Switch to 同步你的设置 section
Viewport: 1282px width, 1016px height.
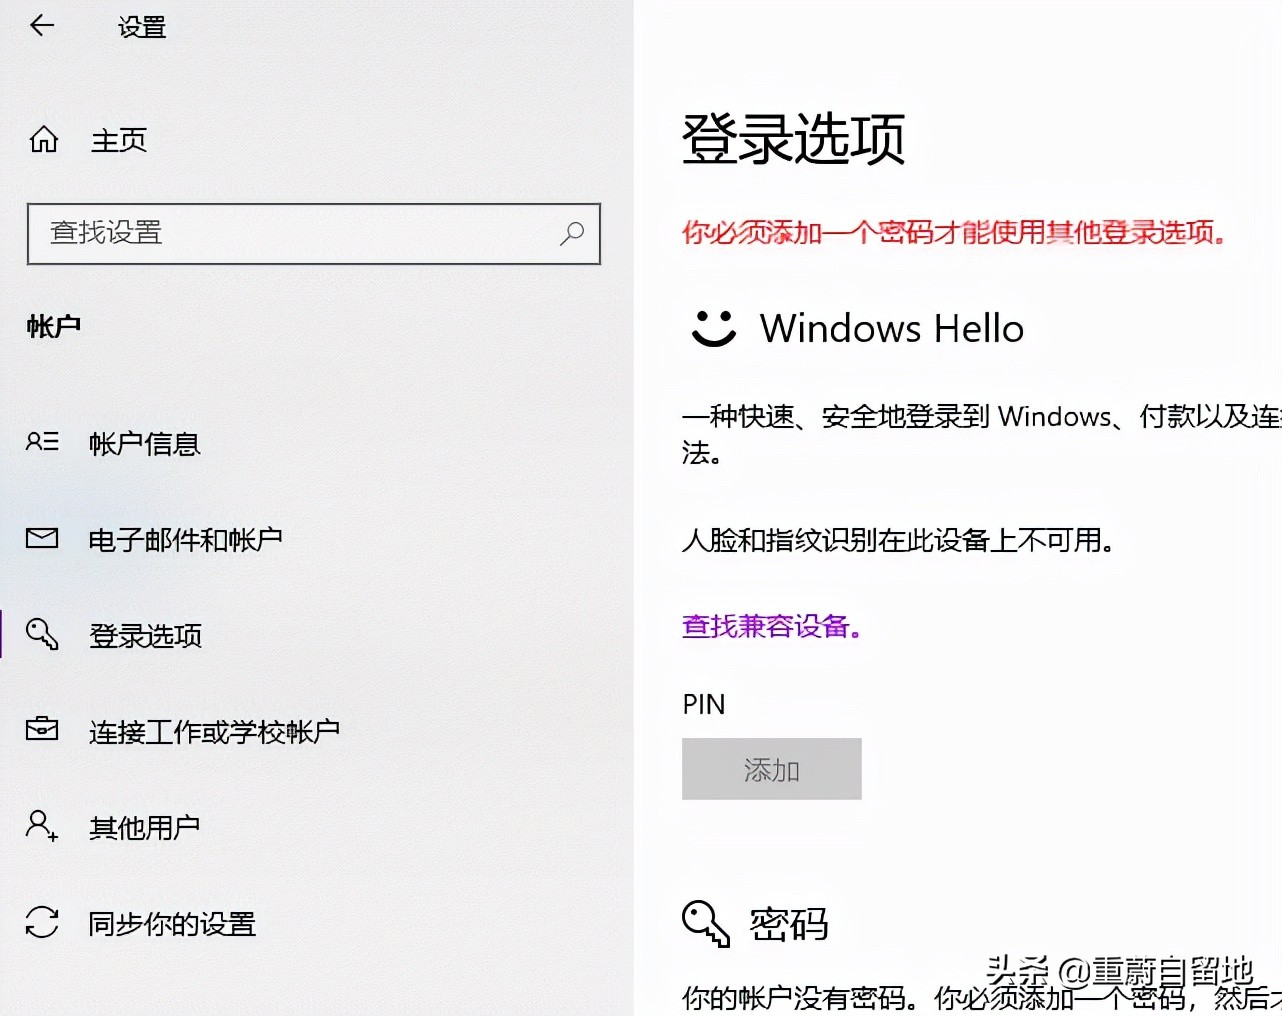171,923
